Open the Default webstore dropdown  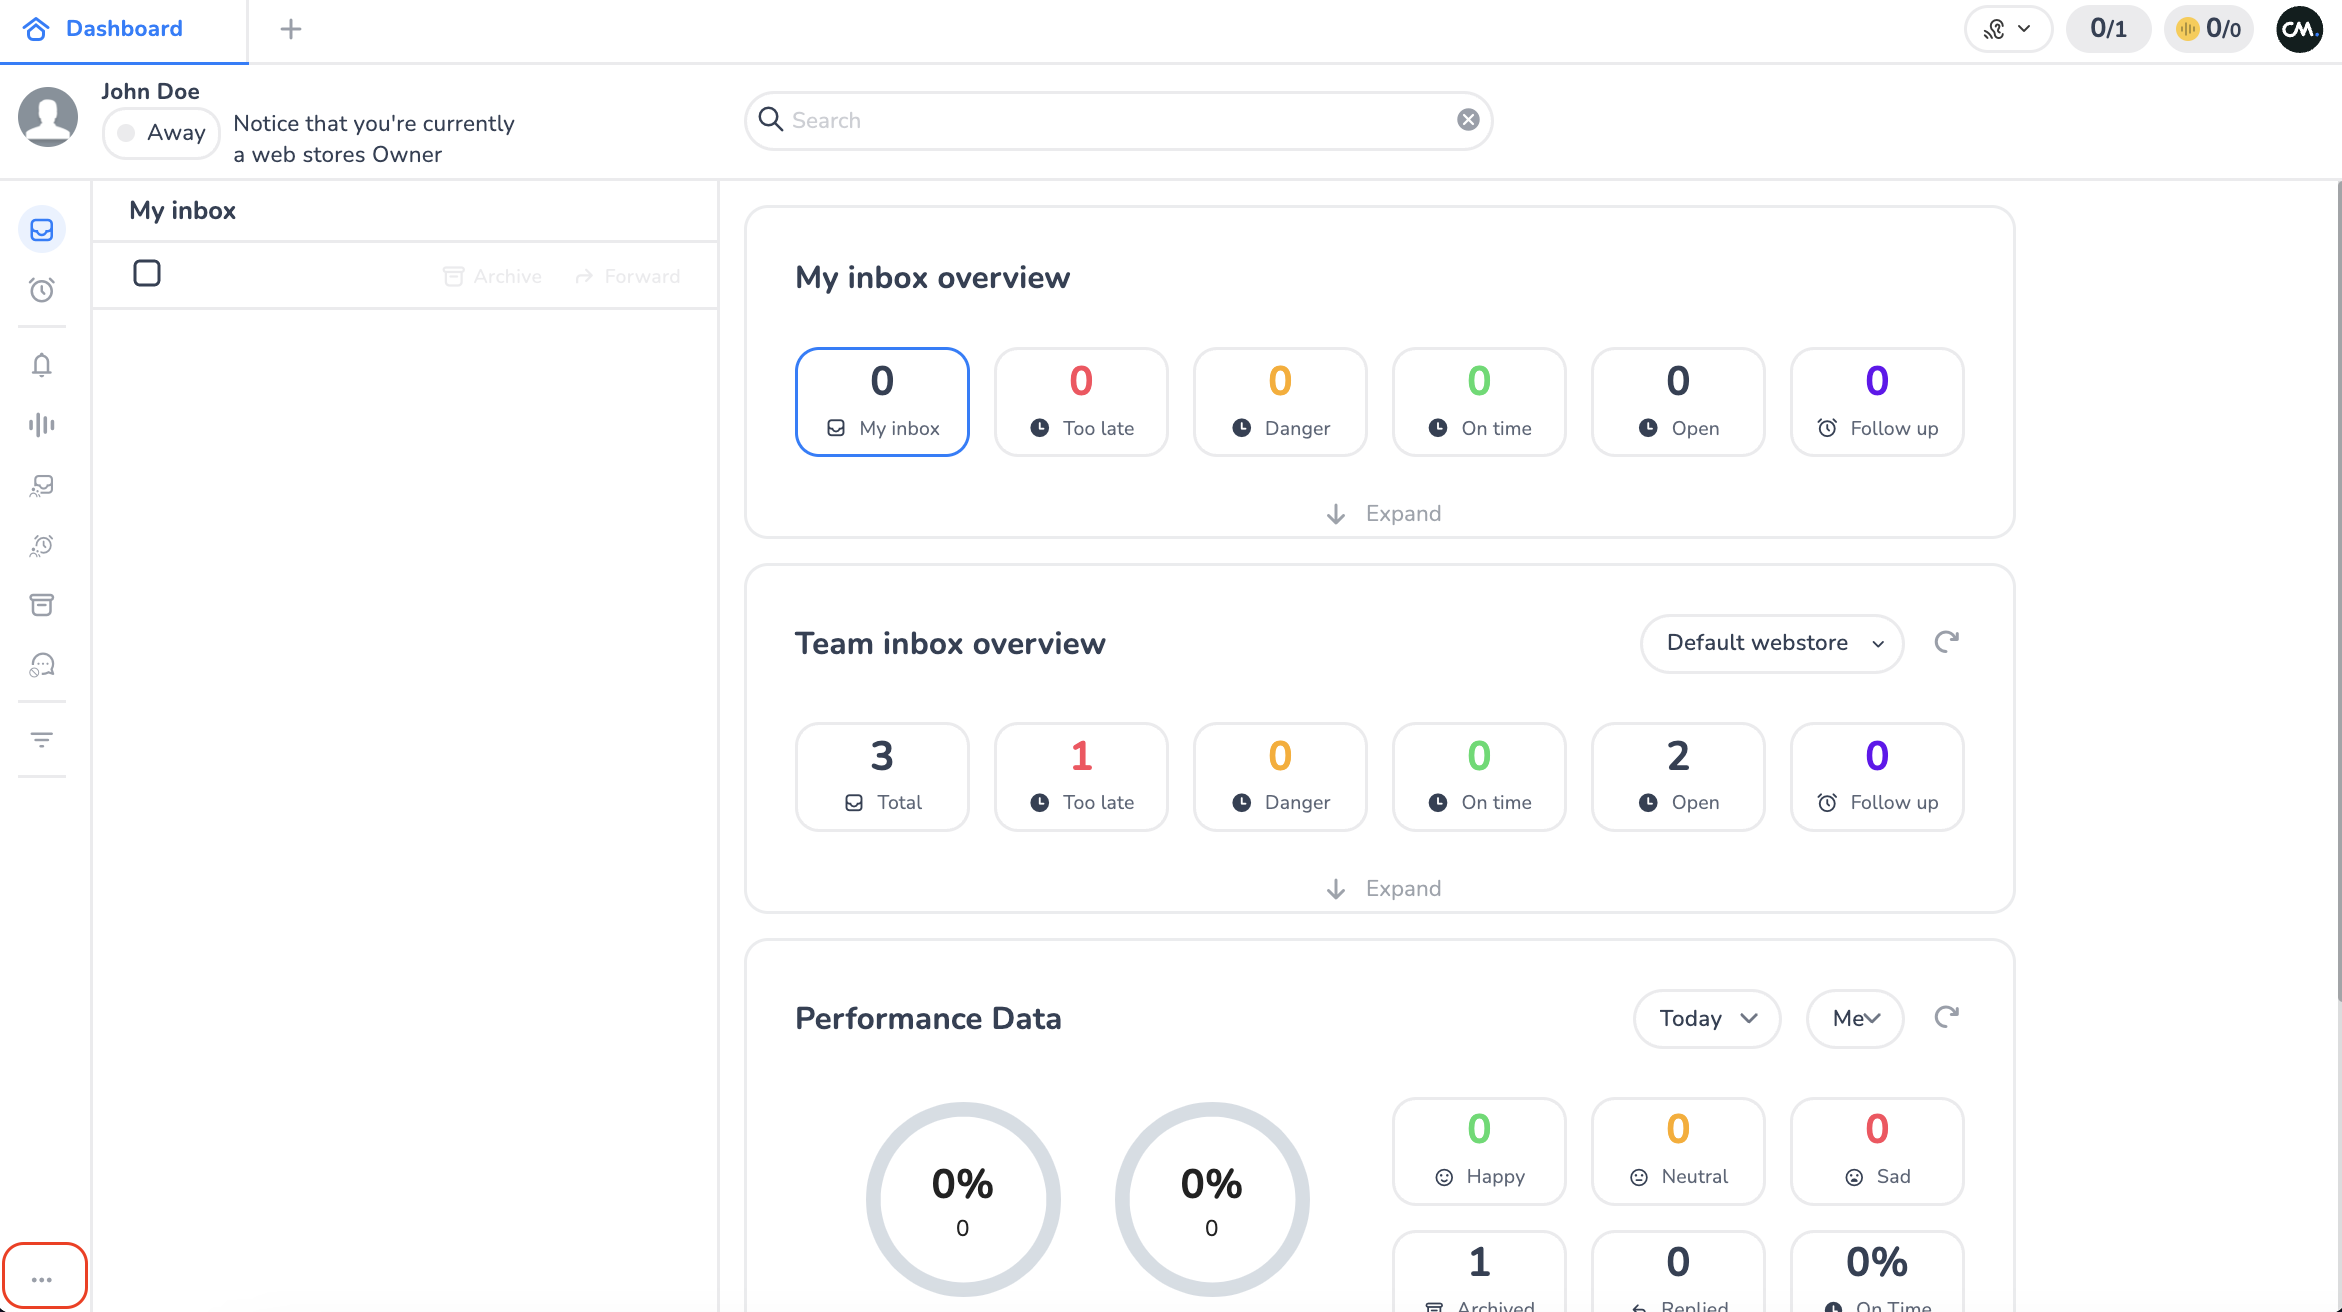1771,643
